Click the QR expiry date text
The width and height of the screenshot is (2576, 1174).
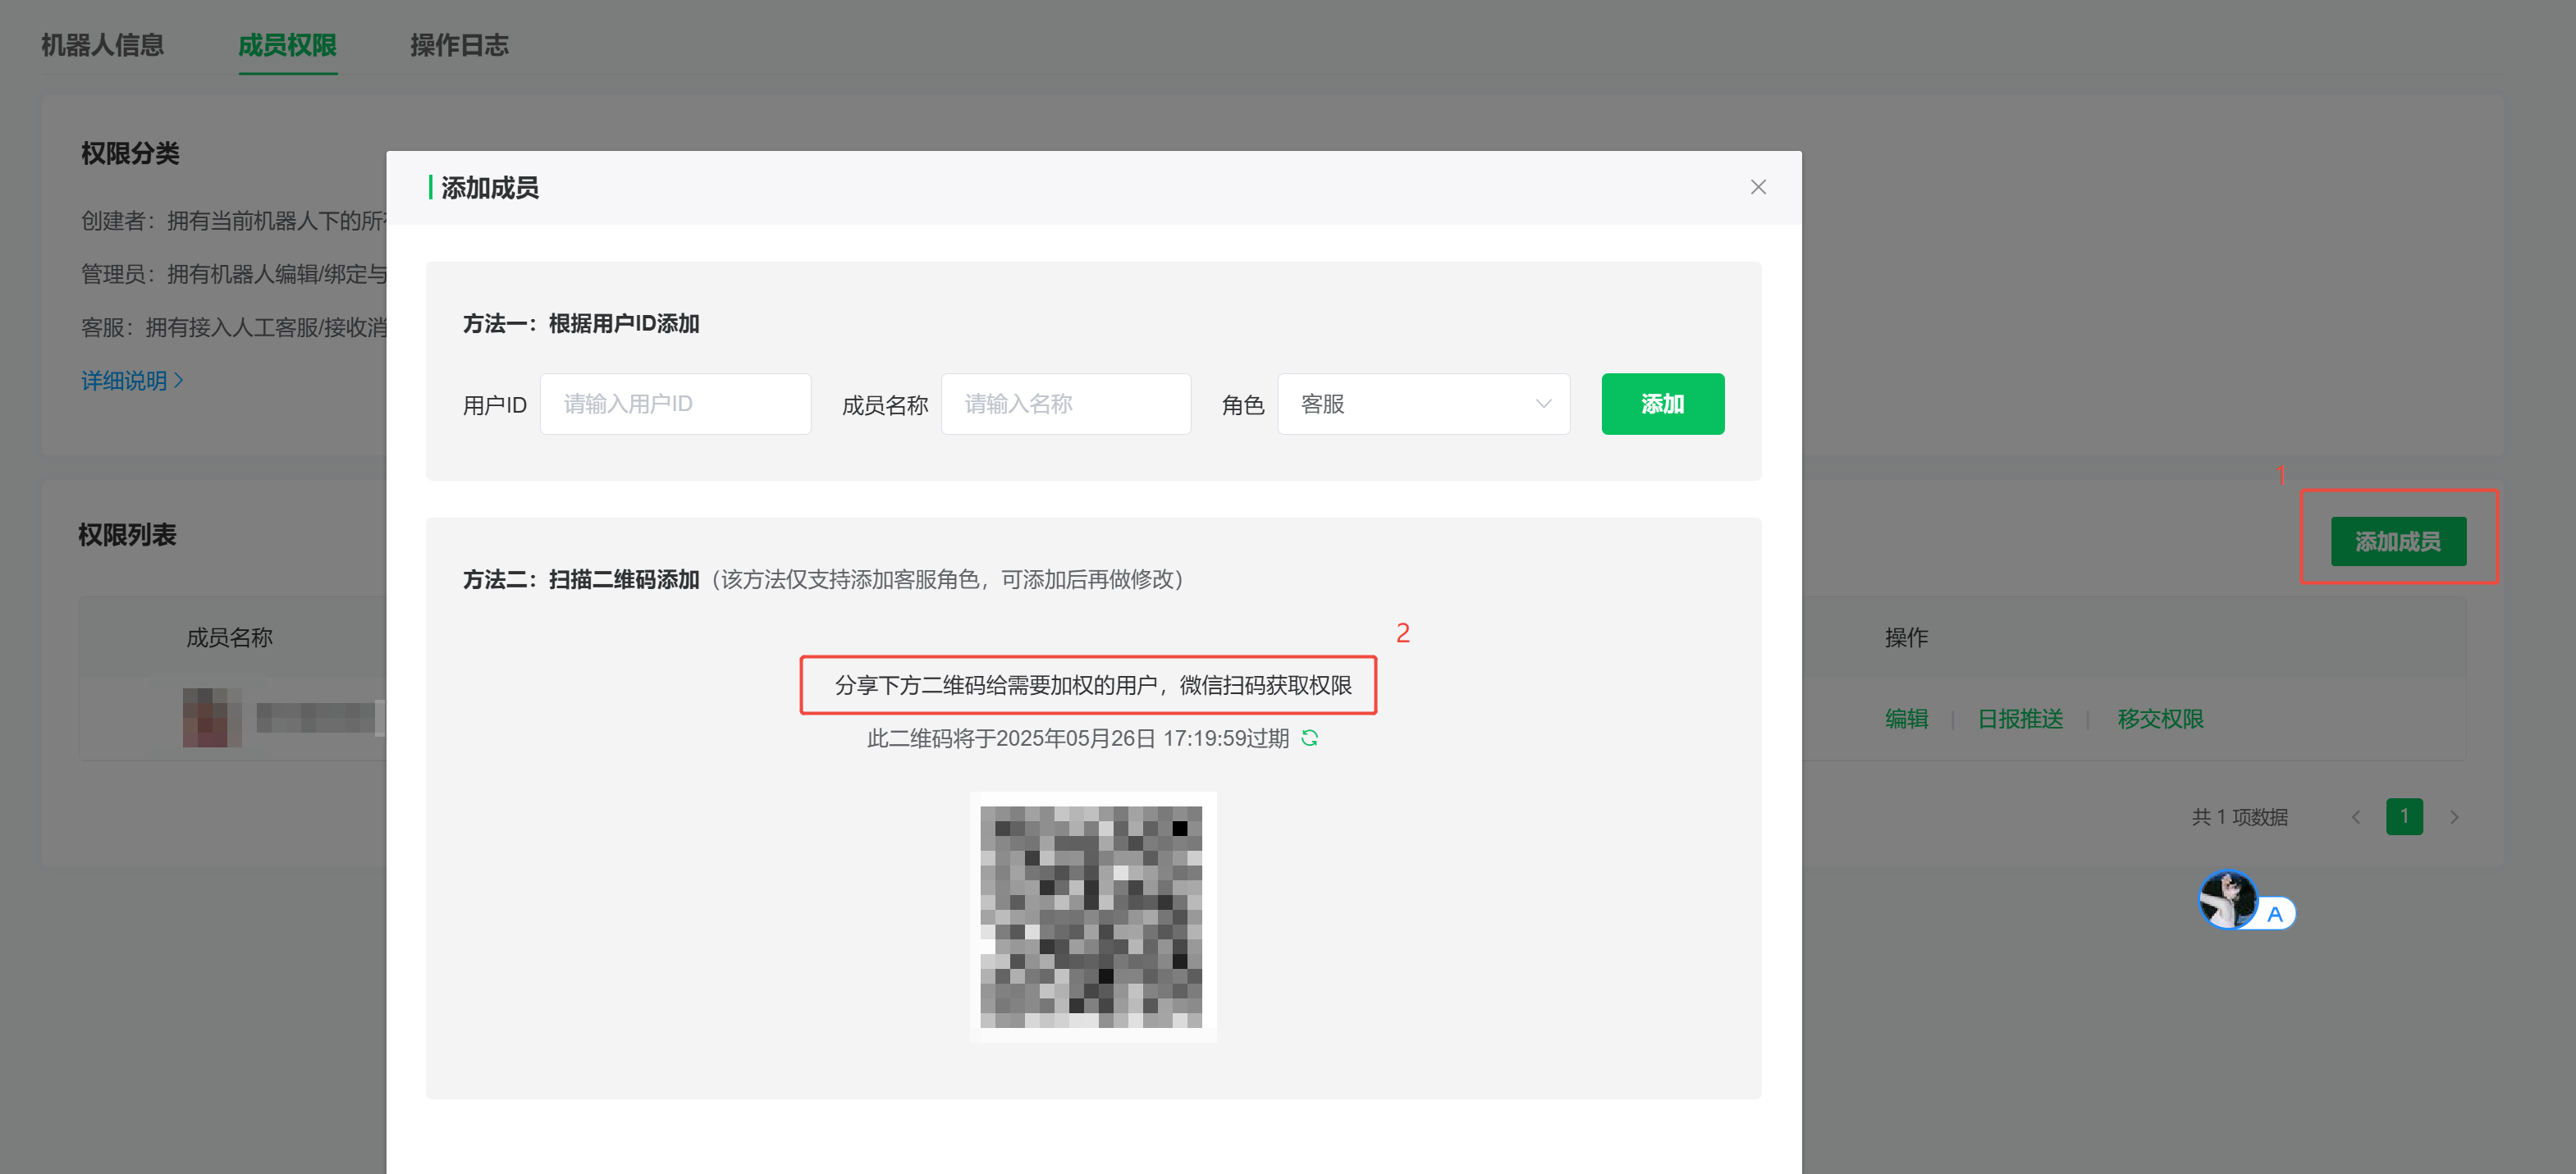1077,738
